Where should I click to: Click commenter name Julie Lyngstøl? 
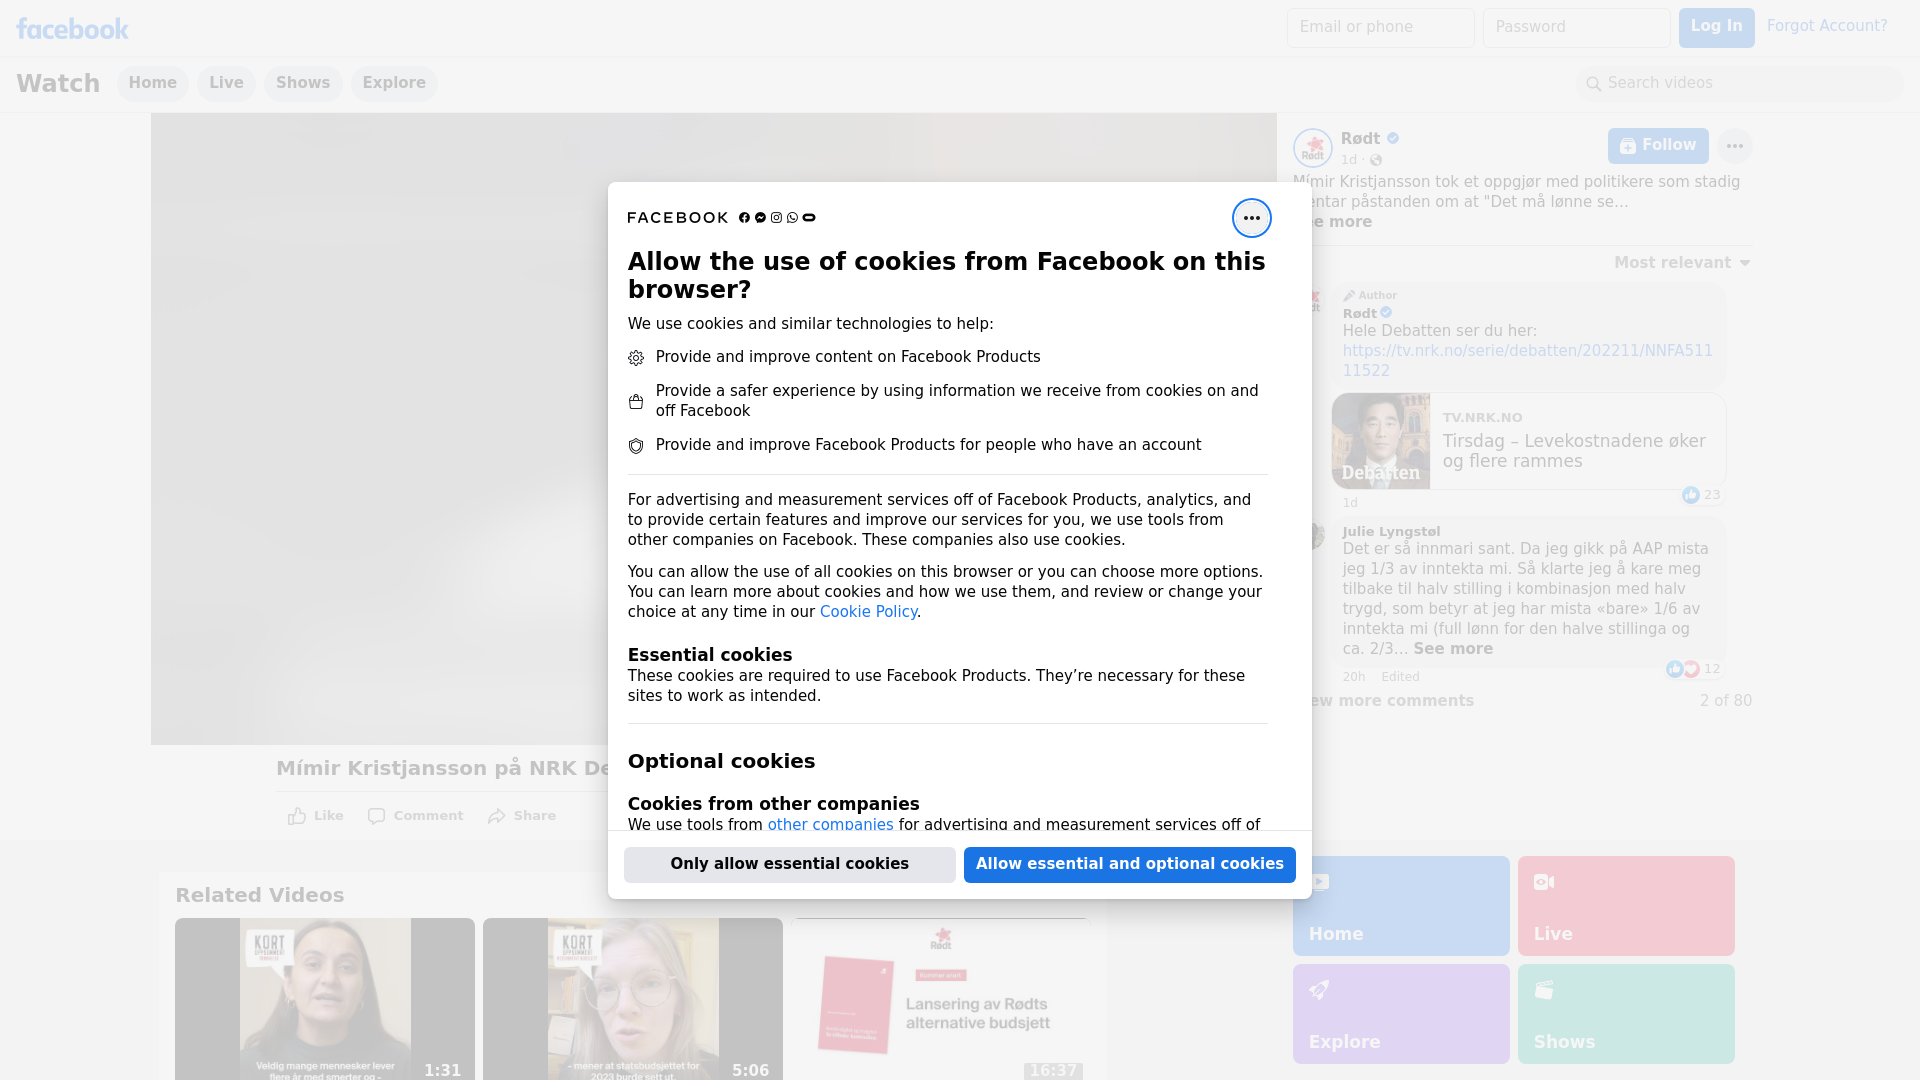tap(1391, 532)
